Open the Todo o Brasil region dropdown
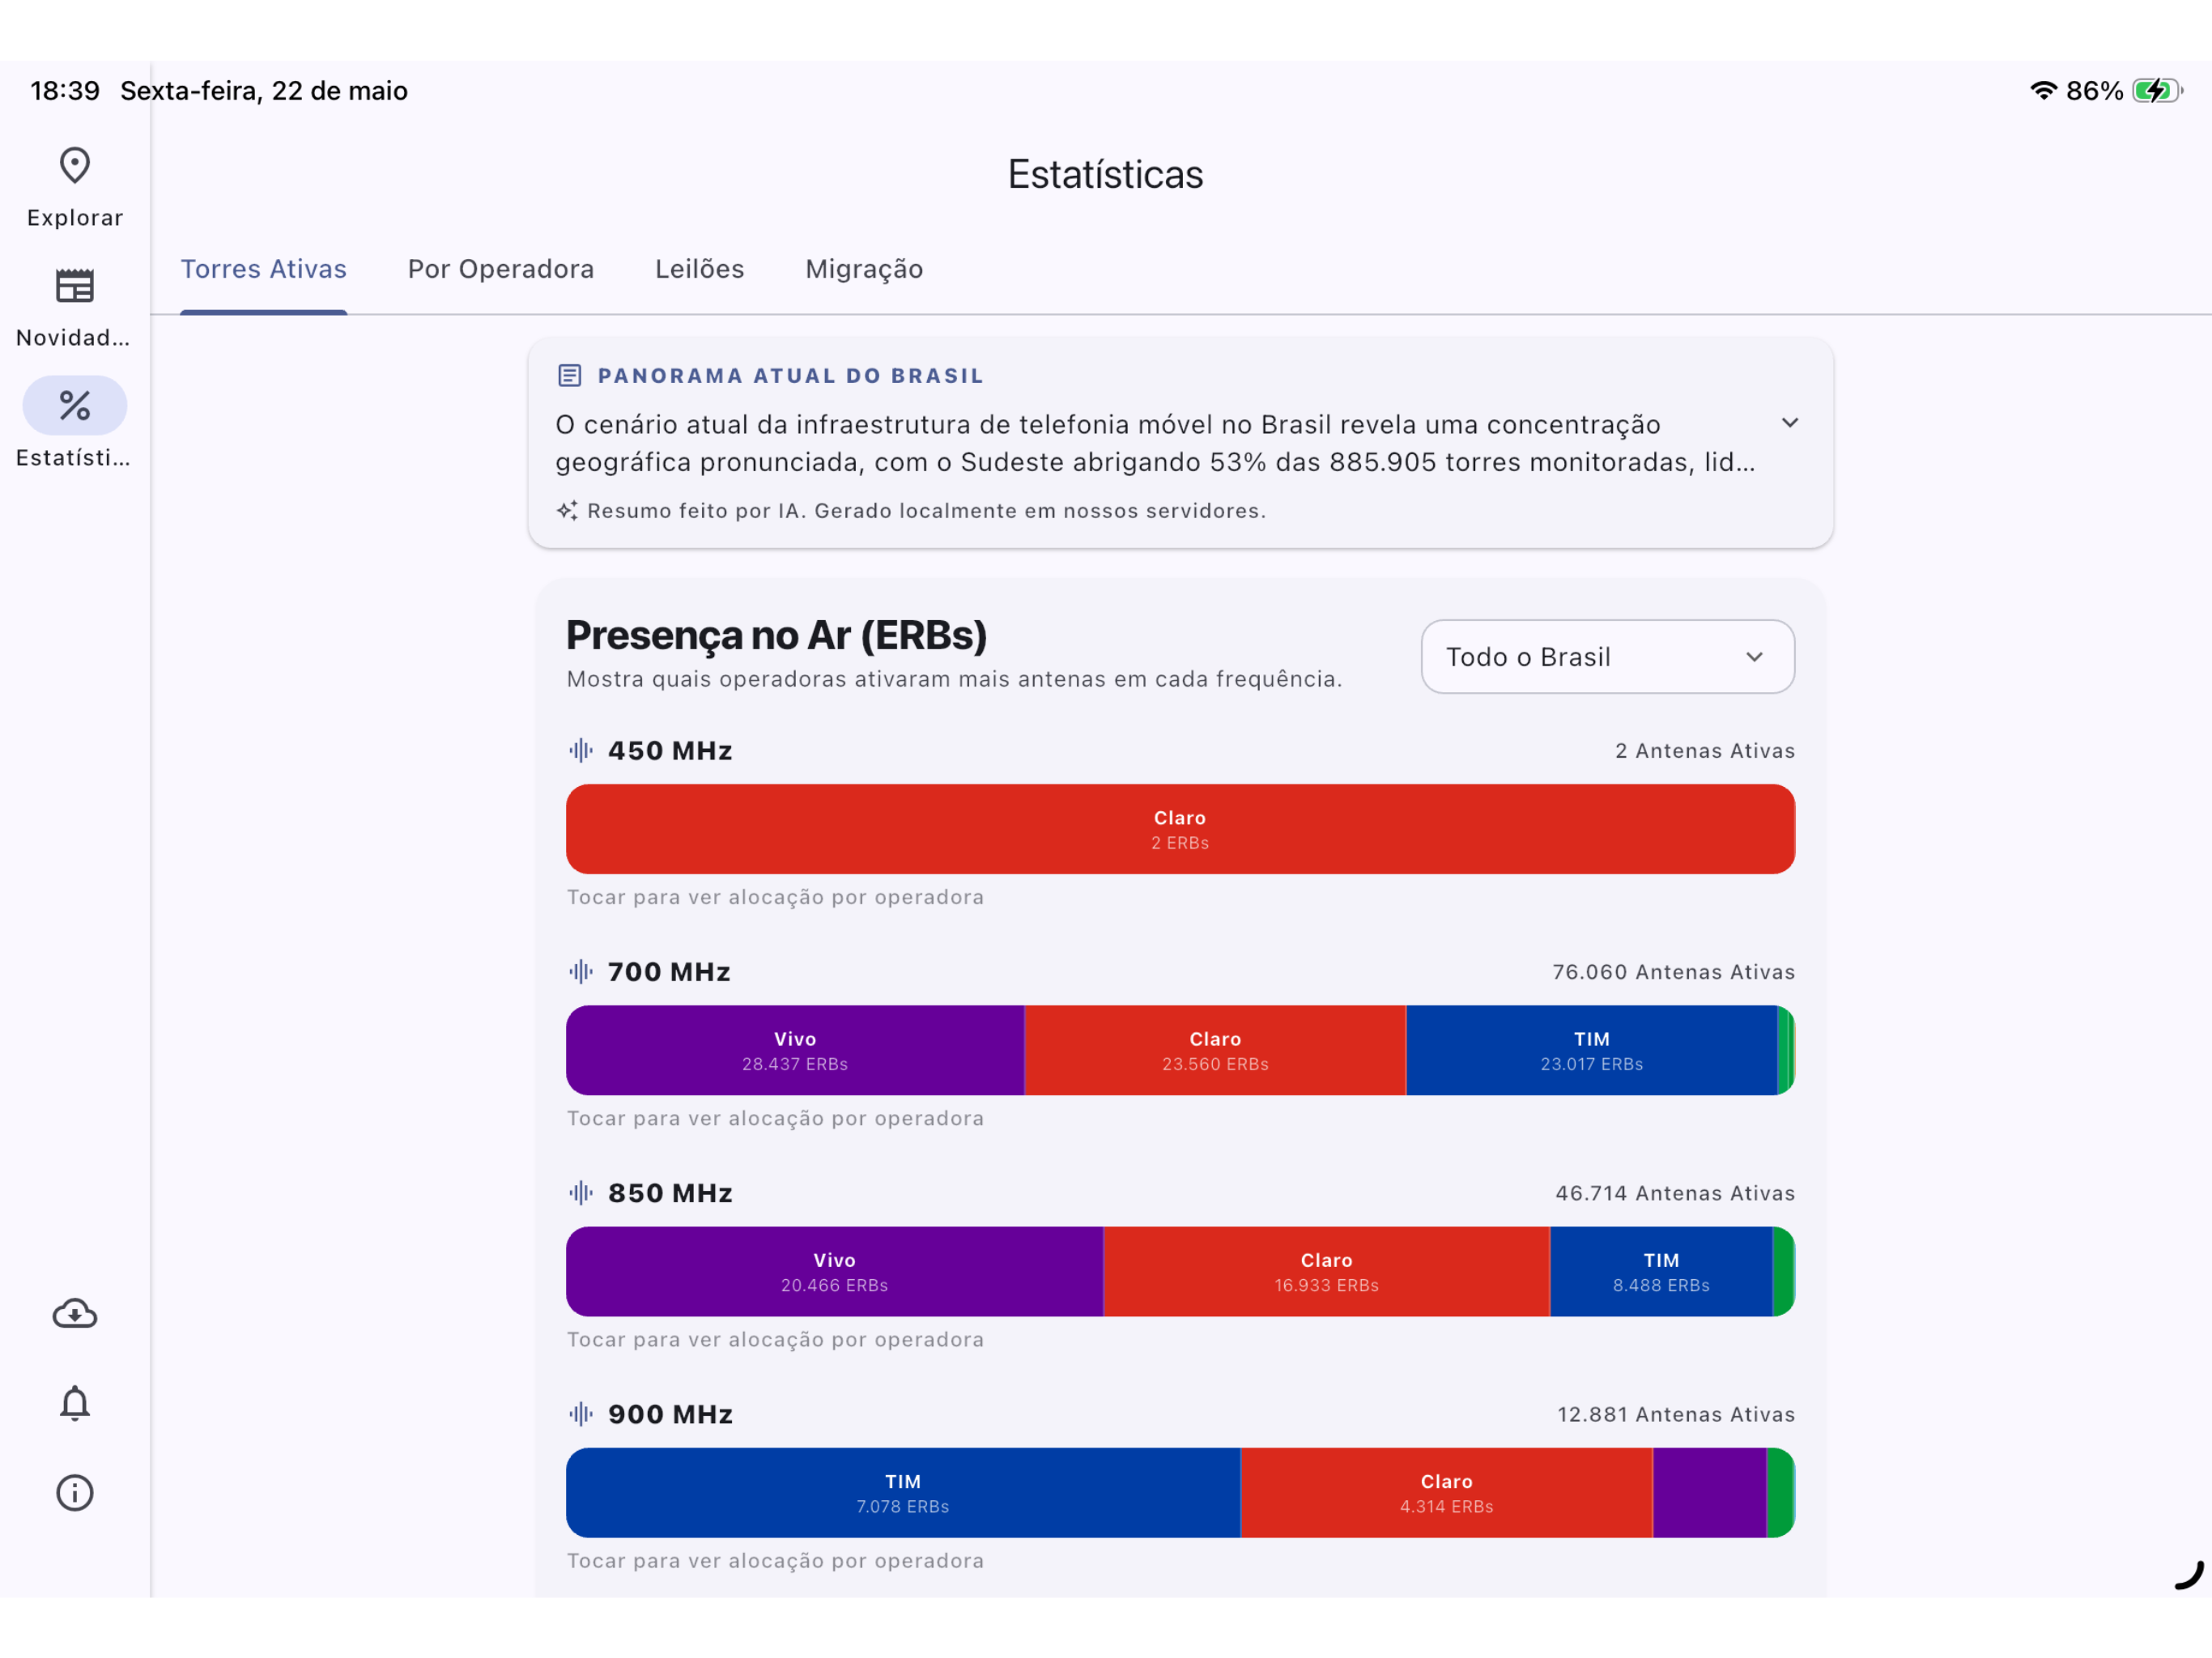The width and height of the screenshot is (2212, 1658). 1607,657
